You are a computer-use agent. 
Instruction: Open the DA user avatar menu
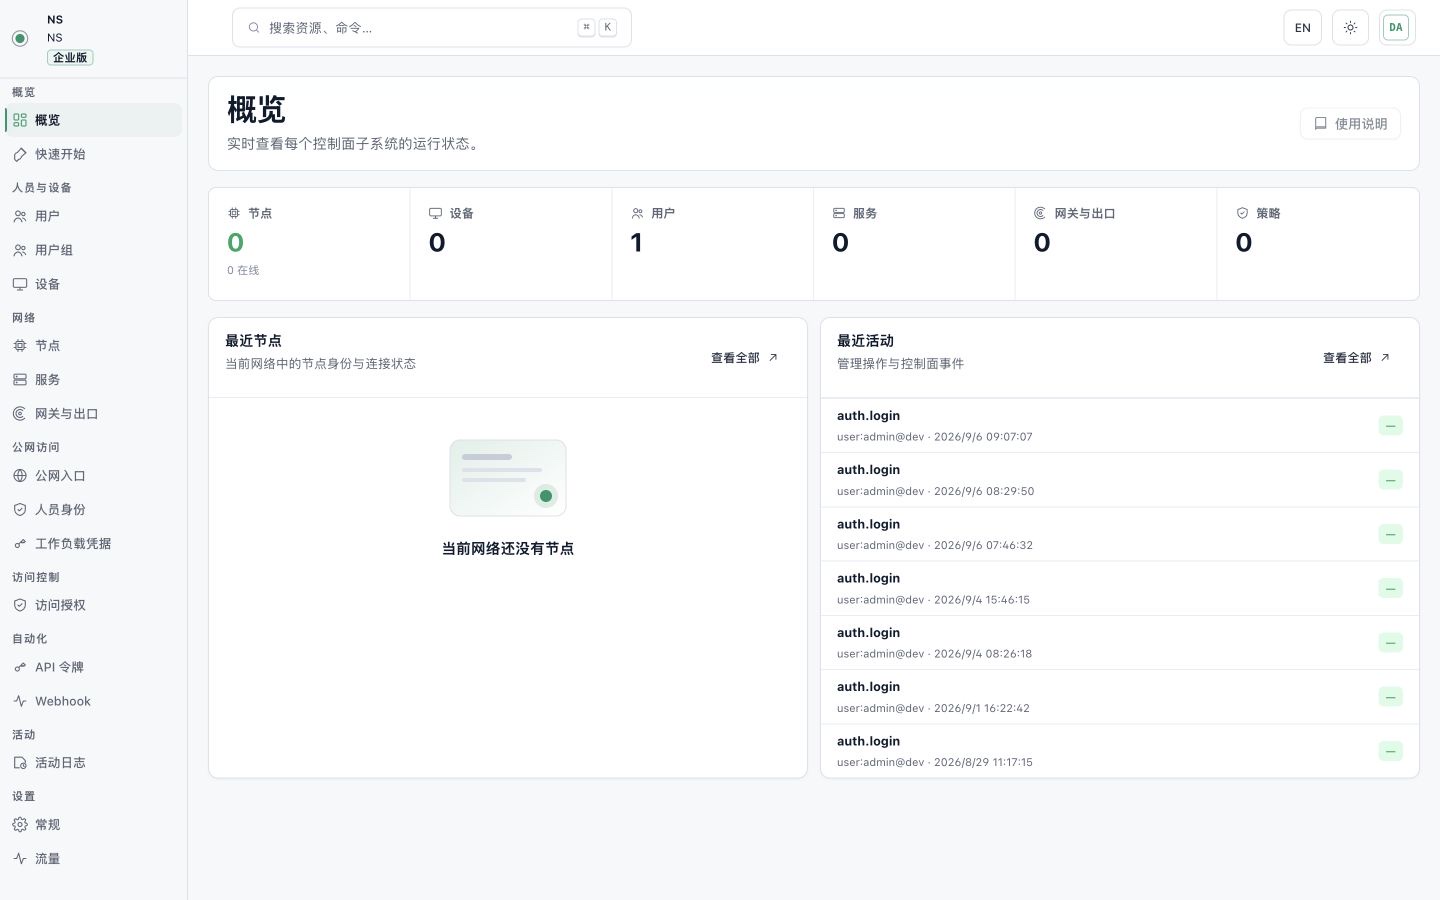point(1396,28)
